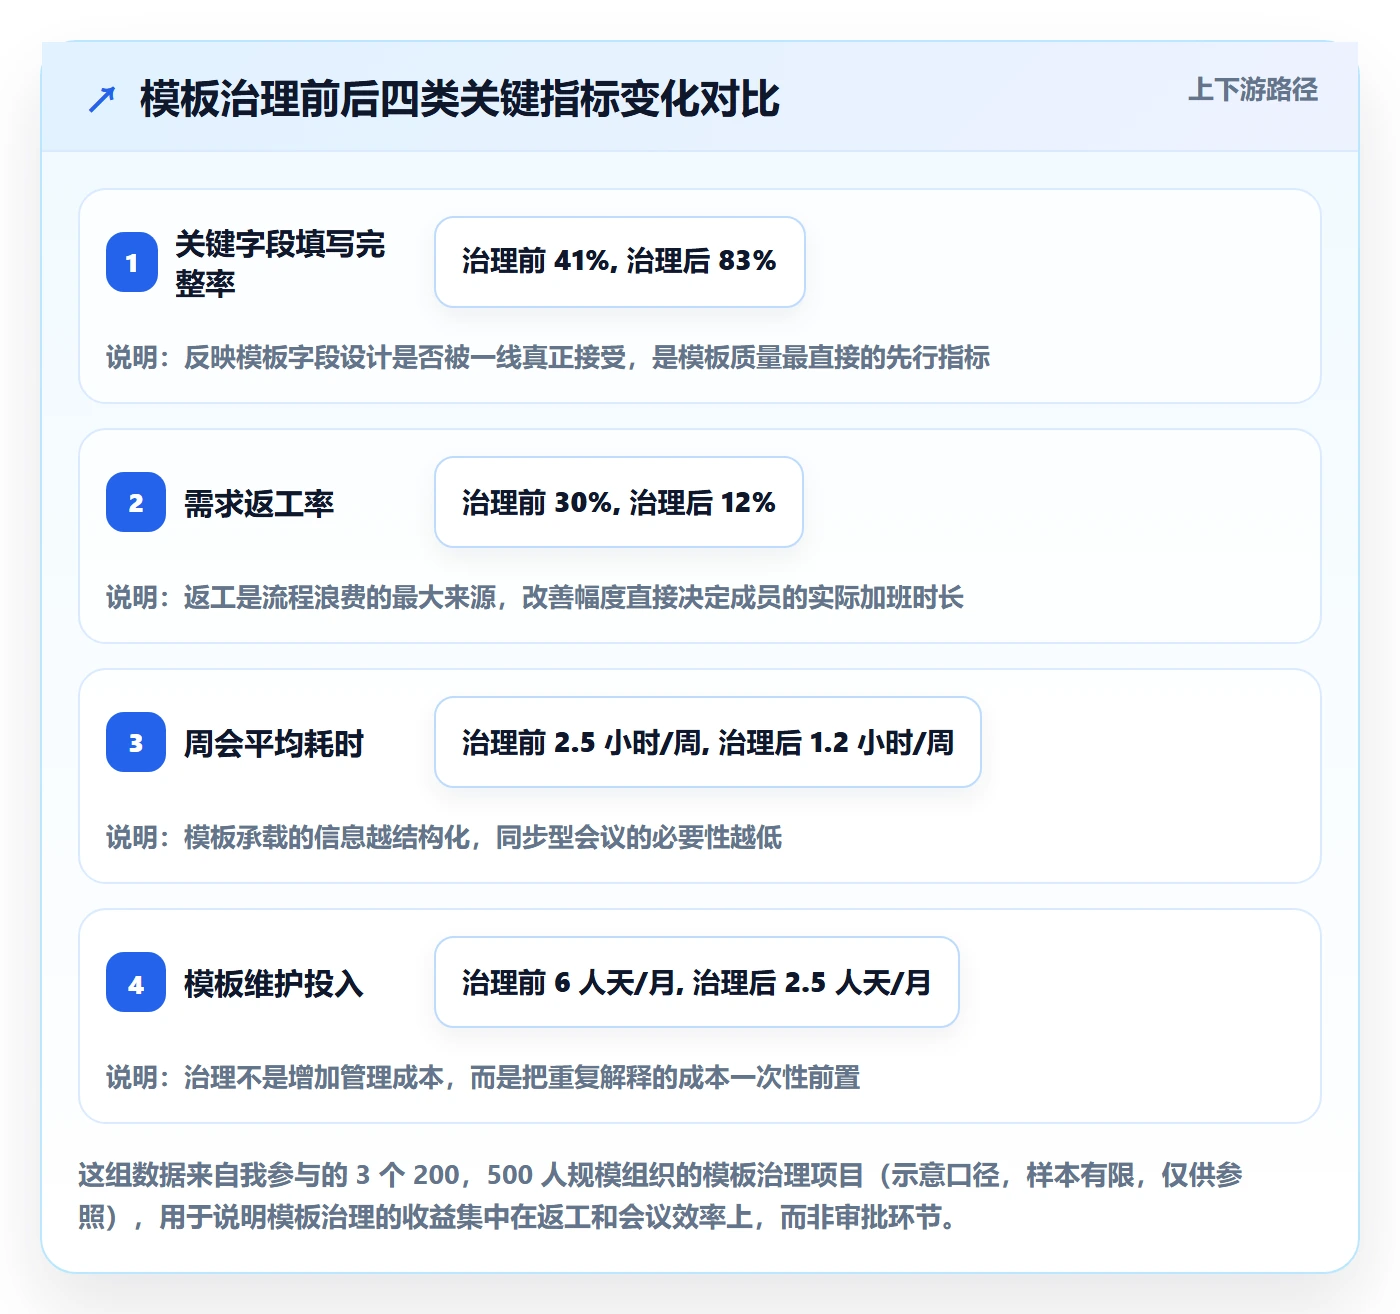Click the note starting 说明:治理不是增加管理成本
Screen dimensions: 1400x1314
tap(483, 1077)
